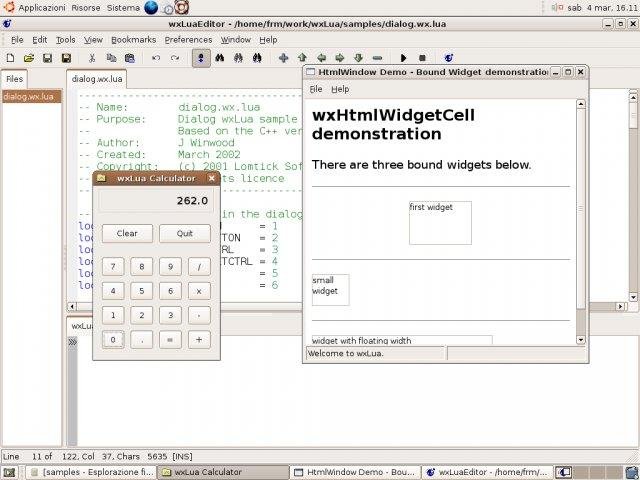Create a new file via toolbar icon
The width and height of the screenshot is (640, 480).
(x=10, y=58)
